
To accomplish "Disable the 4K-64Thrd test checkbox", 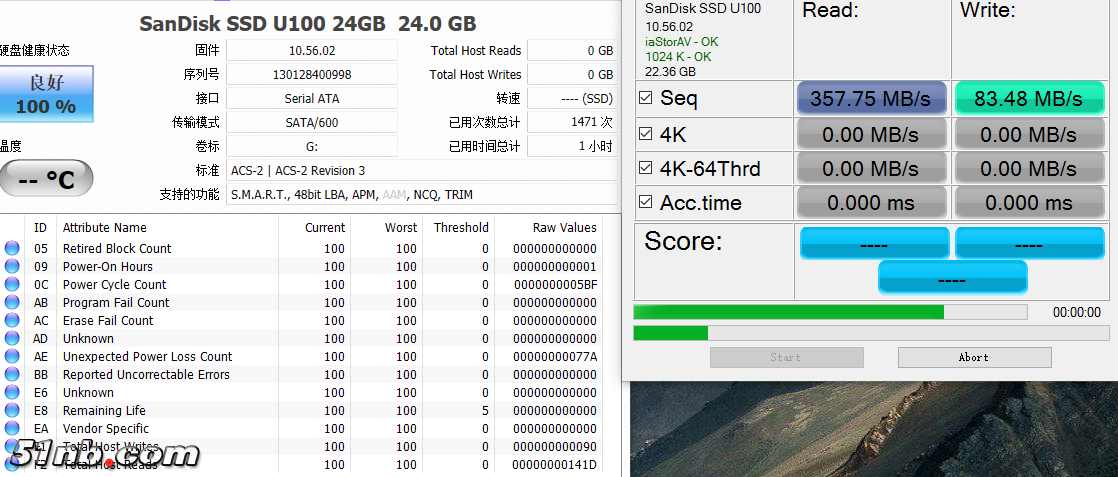I will pyautogui.click(x=646, y=168).
